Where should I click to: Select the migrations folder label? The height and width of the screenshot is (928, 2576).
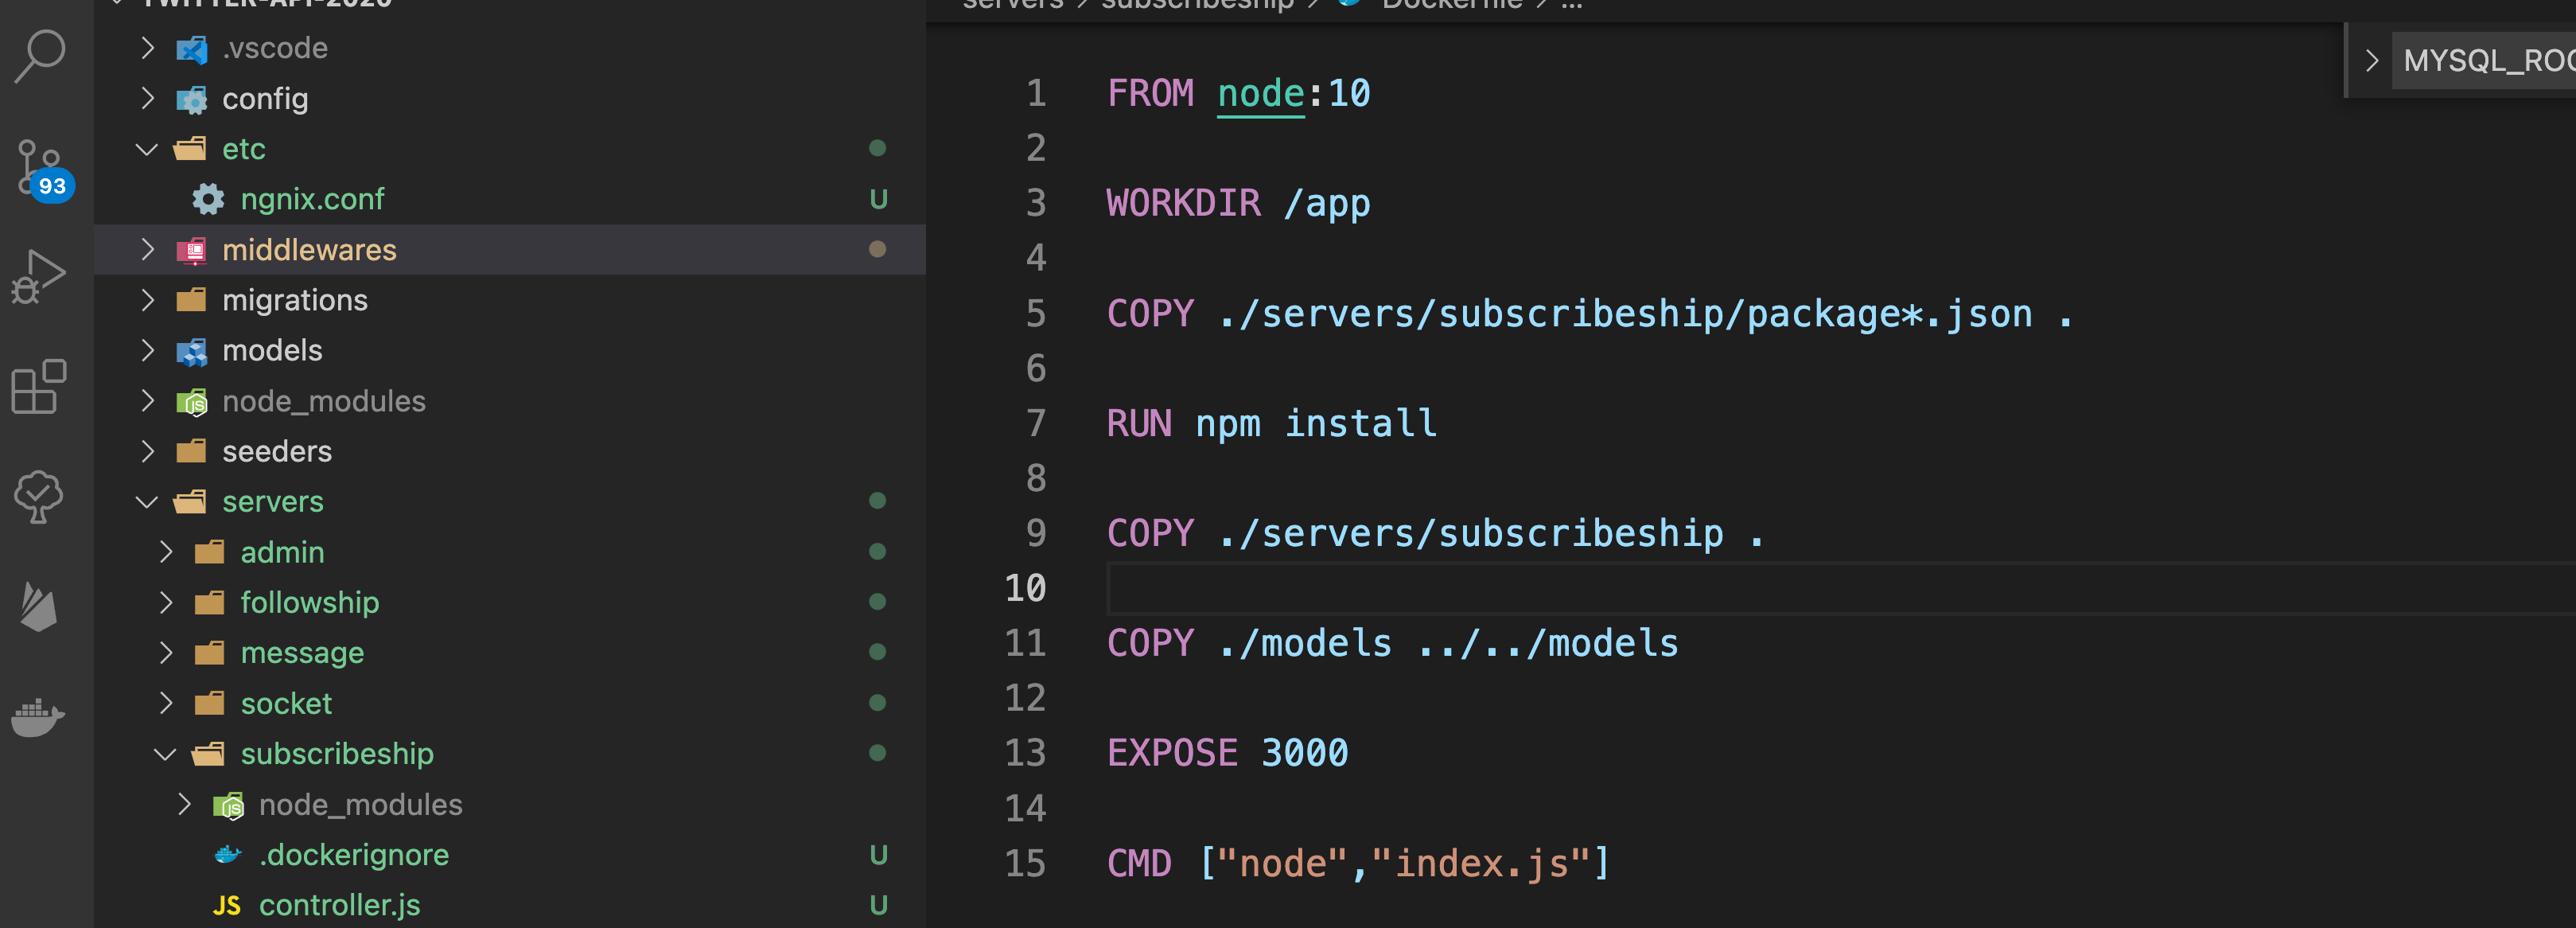pyautogui.click(x=295, y=300)
